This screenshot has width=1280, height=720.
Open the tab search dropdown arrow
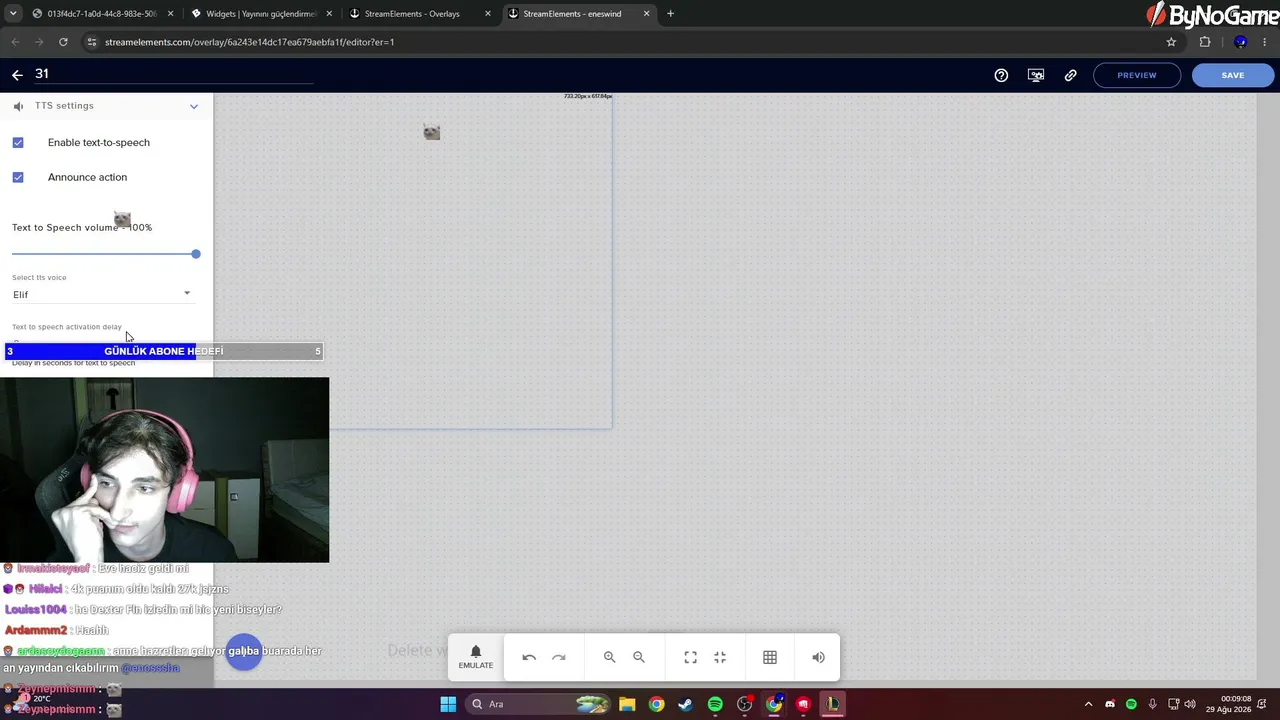13,14
